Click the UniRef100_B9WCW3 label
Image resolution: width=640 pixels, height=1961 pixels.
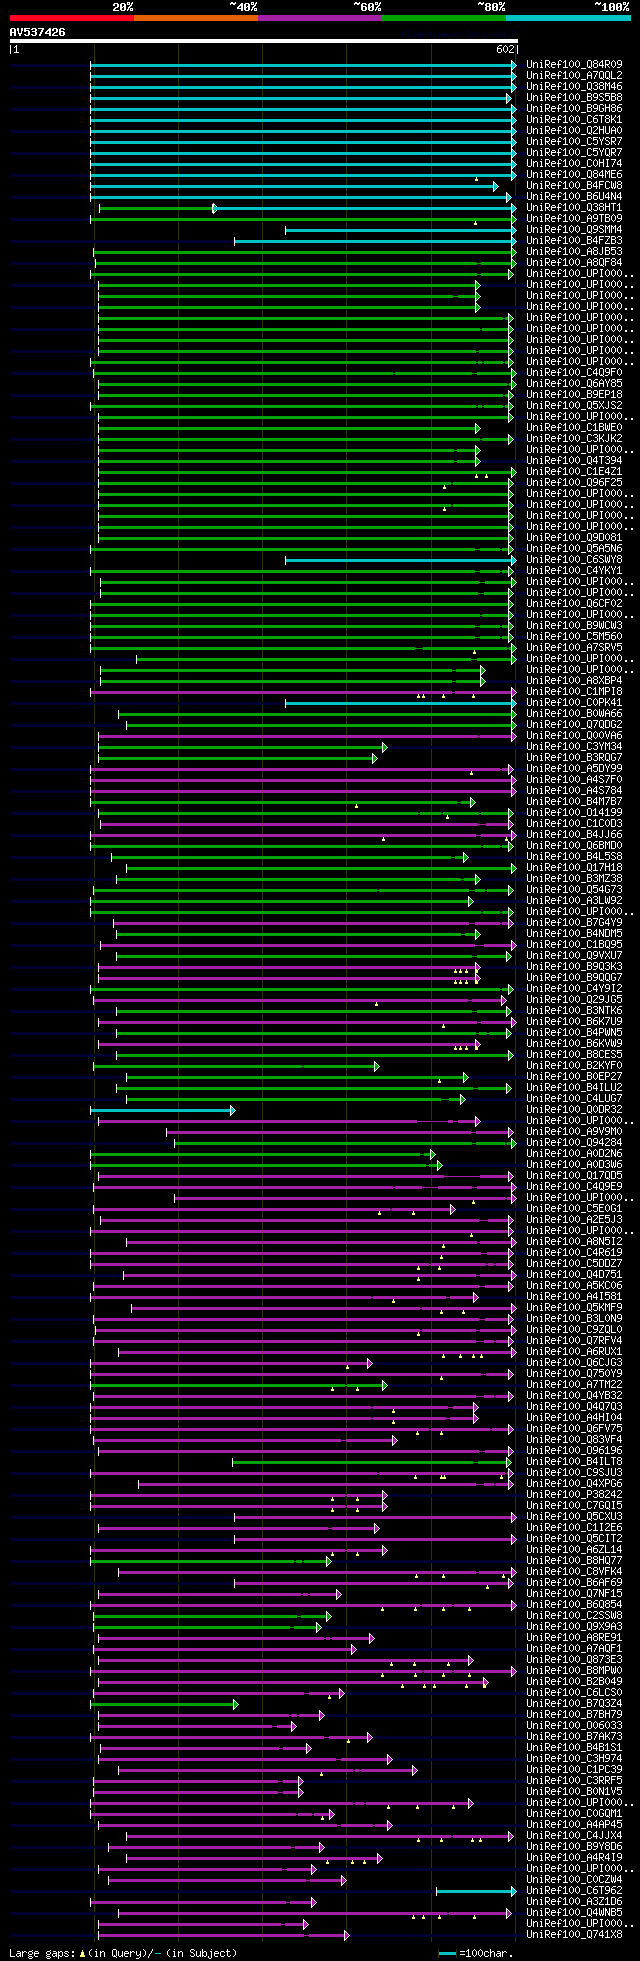point(574,626)
